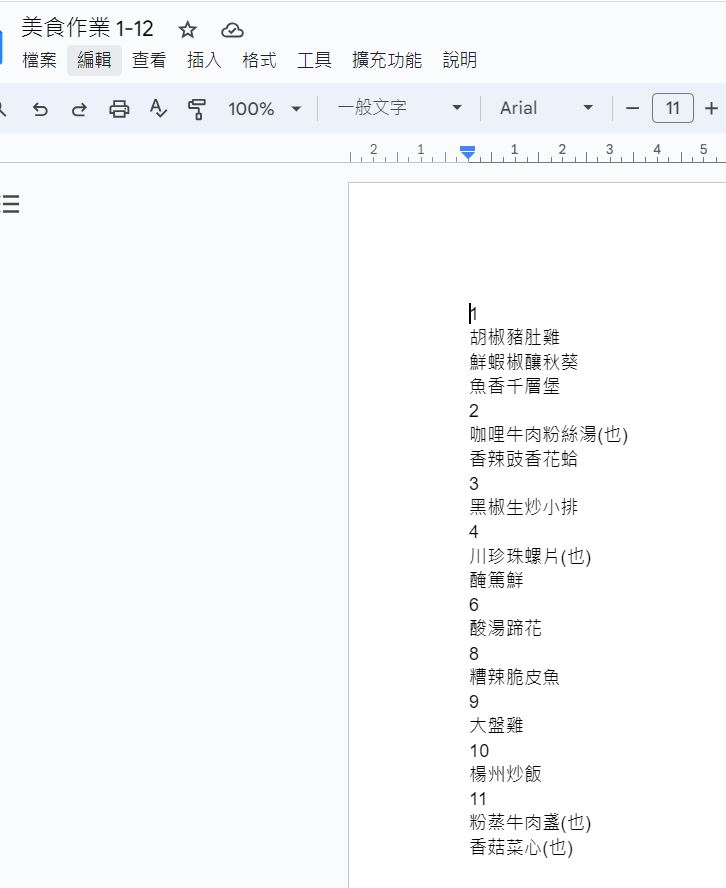The image size is (726, 888).
Task: Open the 格式 menu
Action: [259, 60]
